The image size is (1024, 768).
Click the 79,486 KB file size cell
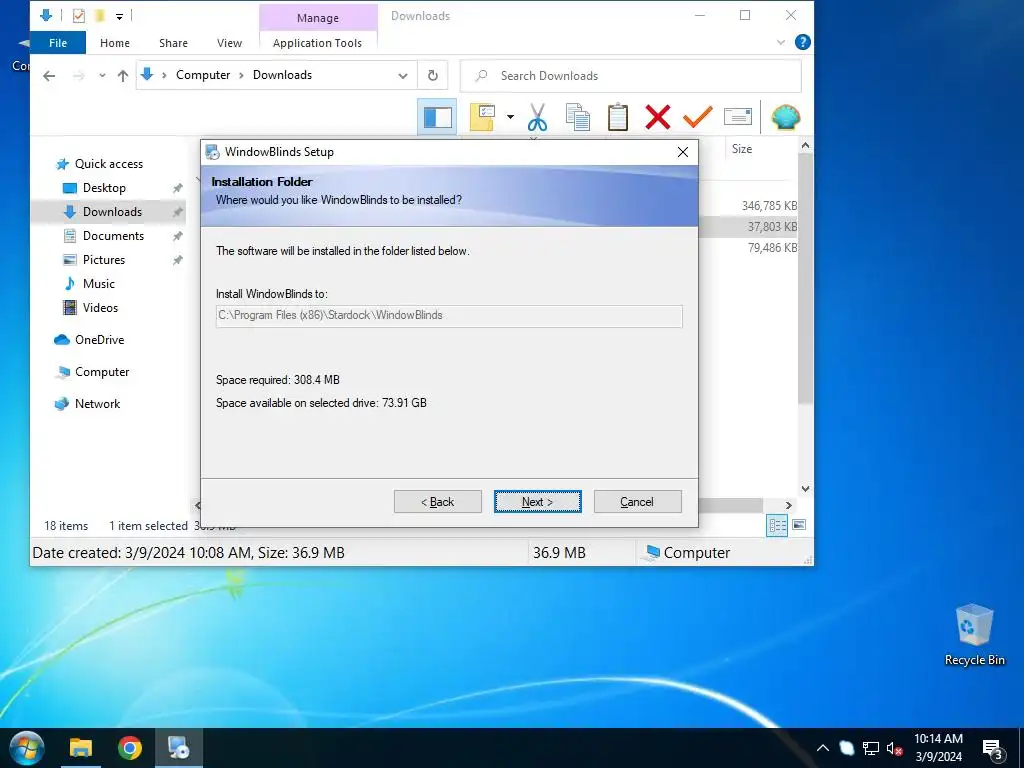click(772, 248)
